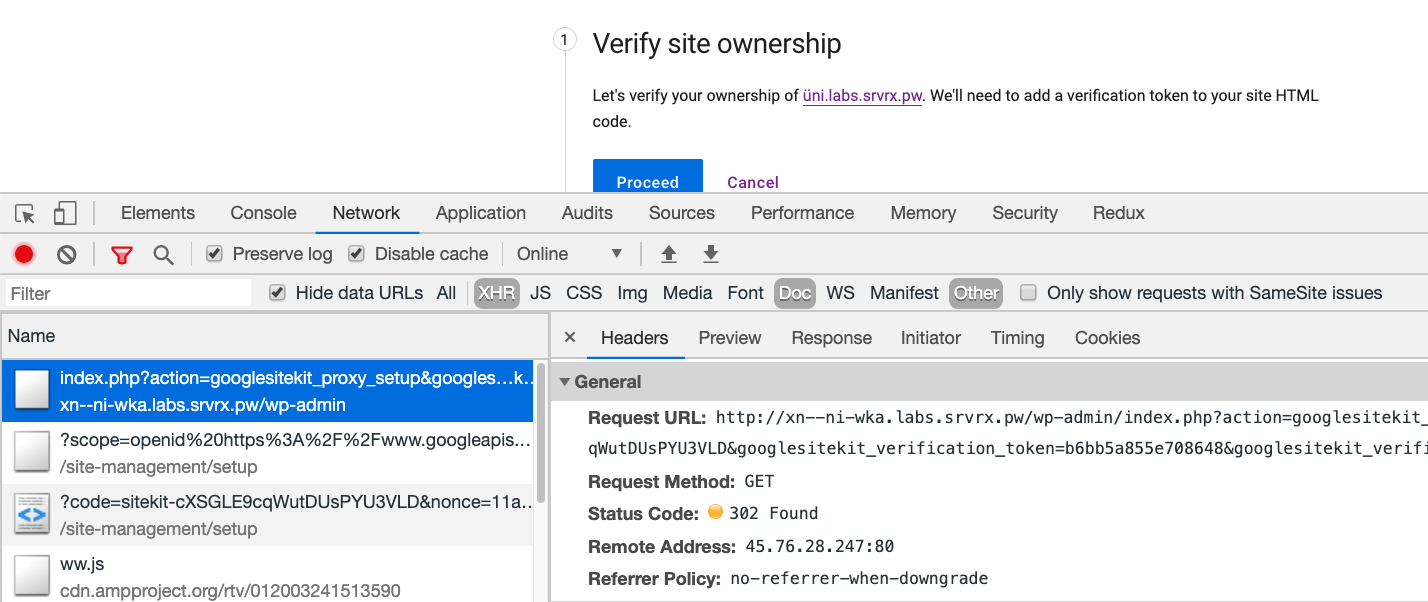Select the ?scope=openid request row
This screenshot has width=1428, height=602.
pos(268,453)
